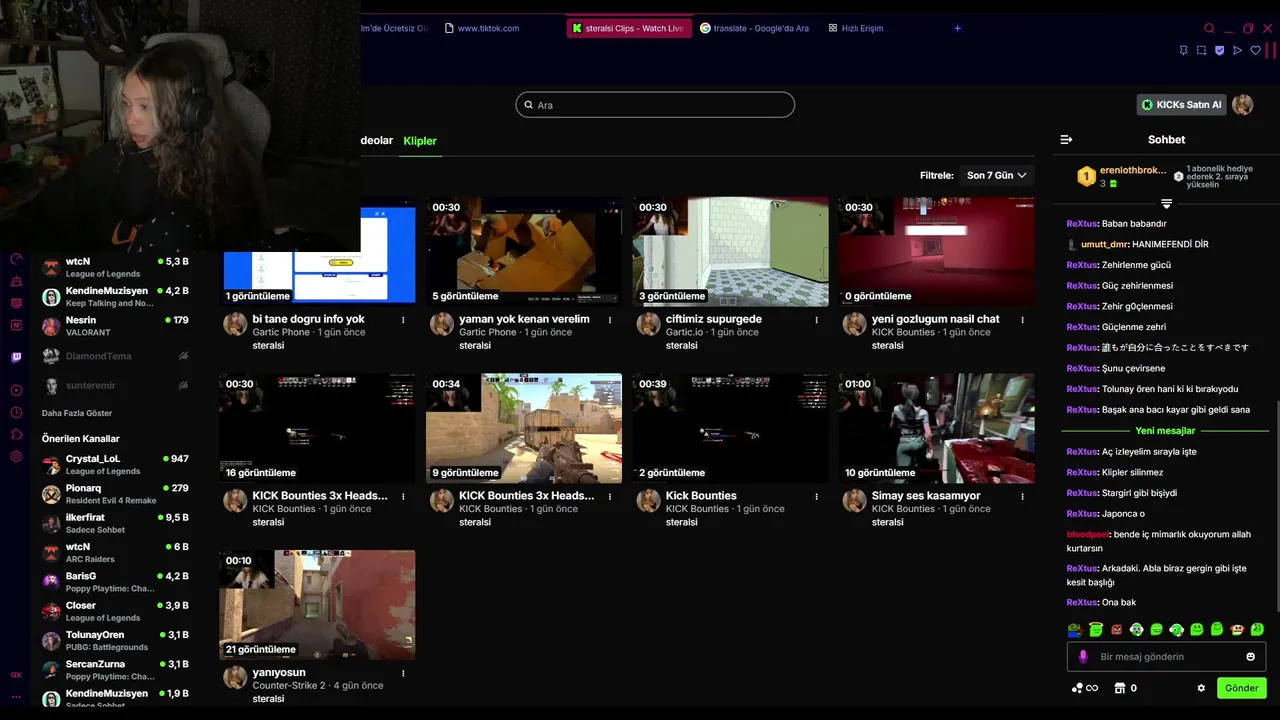Click the profile avatar in Kick header
This screenshot has height=720, width=1280.
tap(1243, 105)
